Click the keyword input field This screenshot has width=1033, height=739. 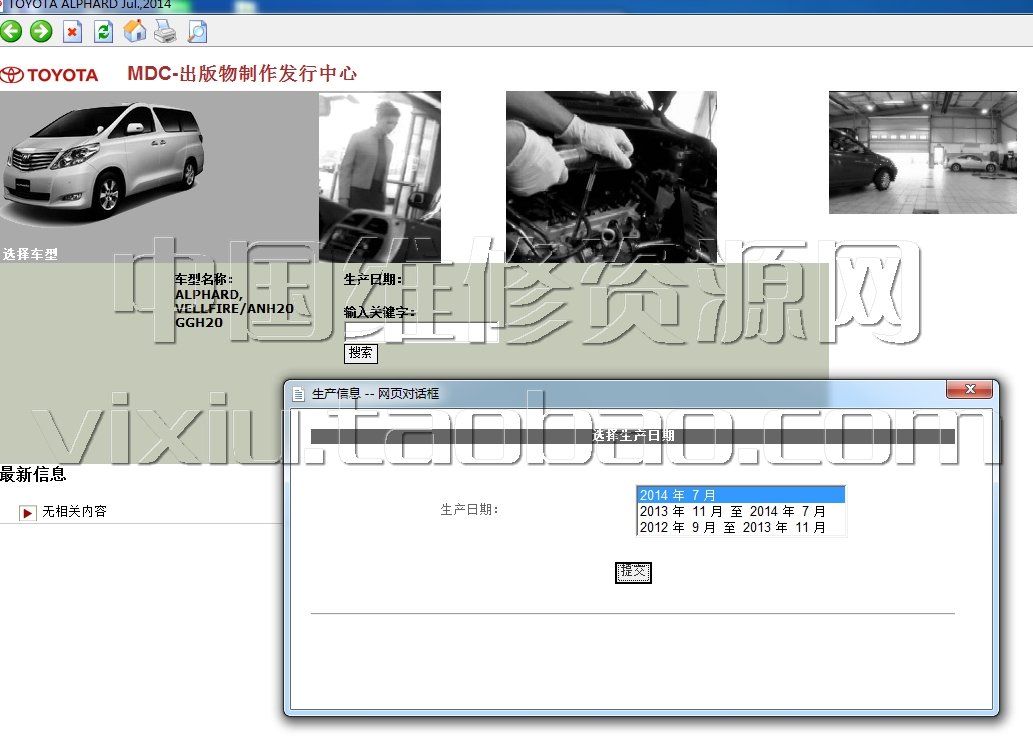point(421,332)
